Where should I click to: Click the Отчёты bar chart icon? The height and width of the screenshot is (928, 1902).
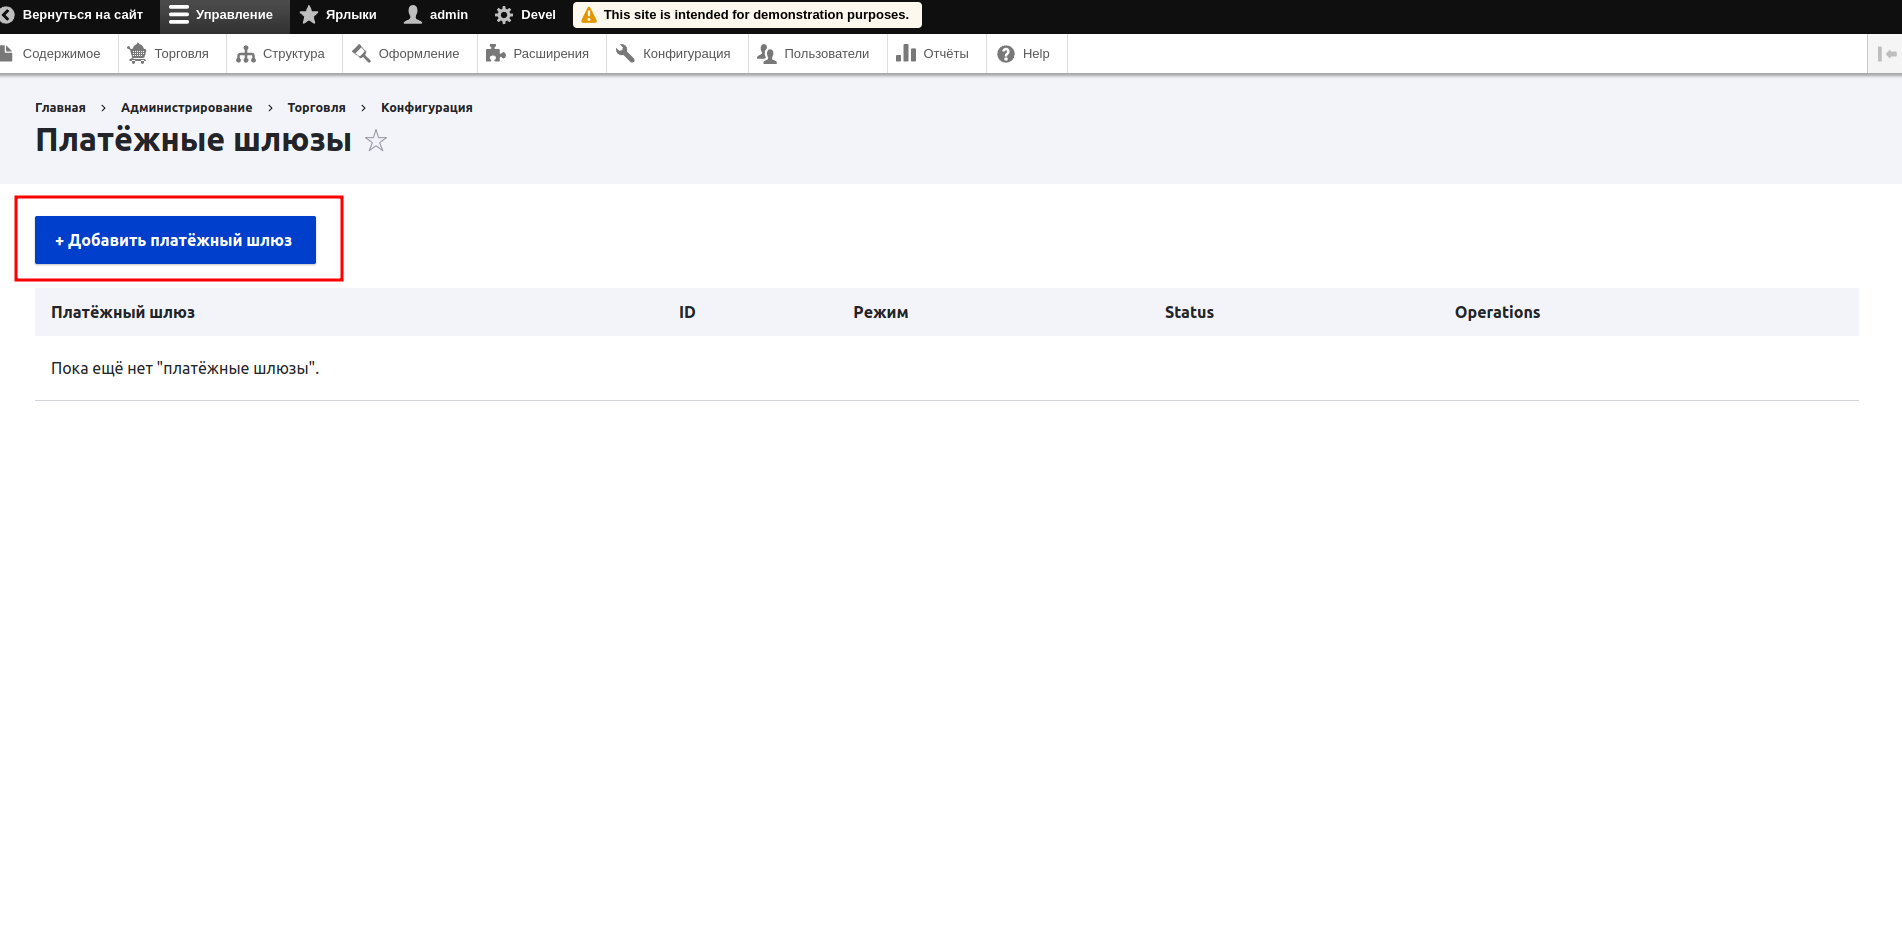coord(906,54)
